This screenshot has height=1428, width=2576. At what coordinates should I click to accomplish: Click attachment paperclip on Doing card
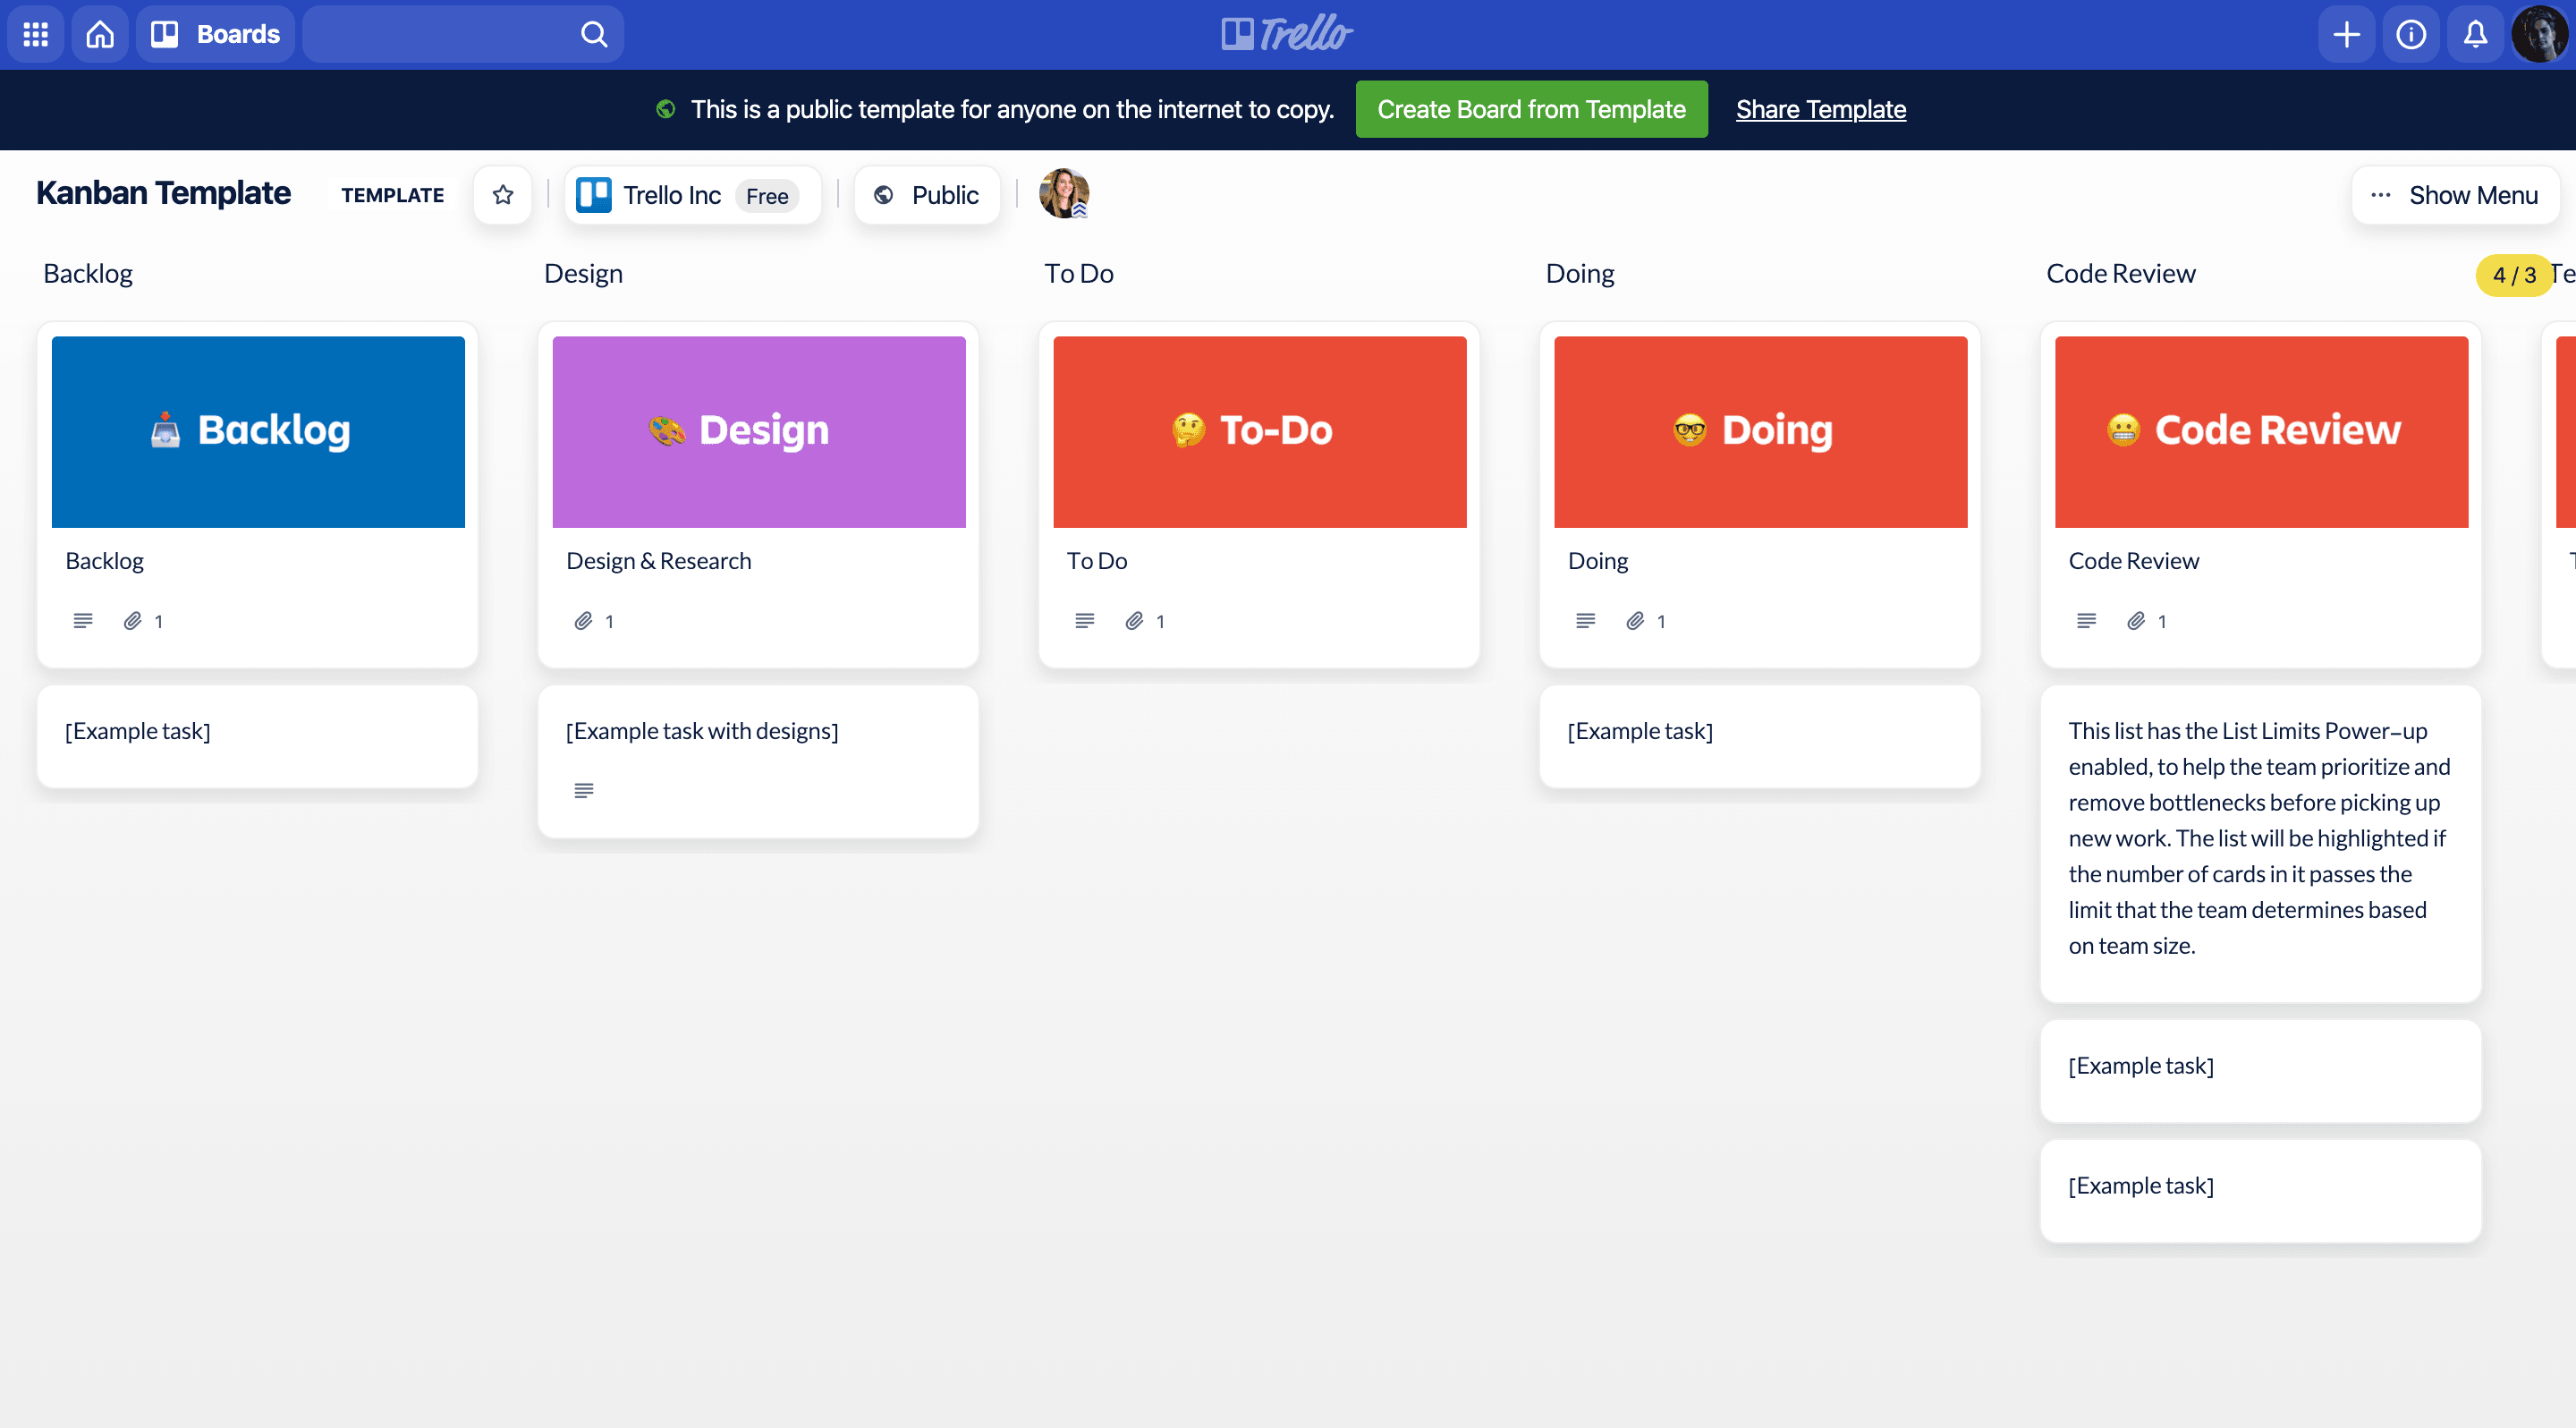point(1635,621)
